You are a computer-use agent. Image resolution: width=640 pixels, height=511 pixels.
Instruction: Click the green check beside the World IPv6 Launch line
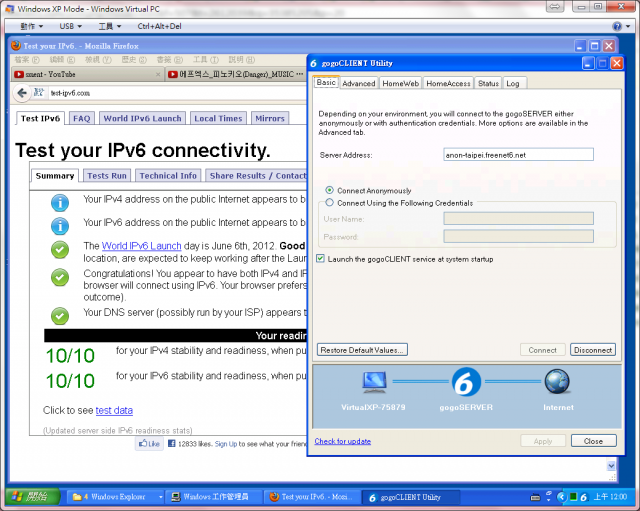tap(60, 250)
